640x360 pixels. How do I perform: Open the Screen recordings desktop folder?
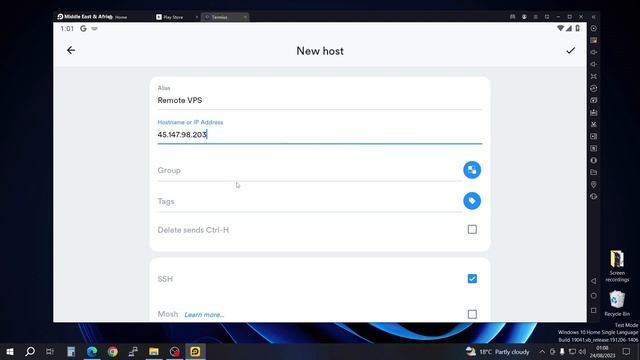[617, 266]
